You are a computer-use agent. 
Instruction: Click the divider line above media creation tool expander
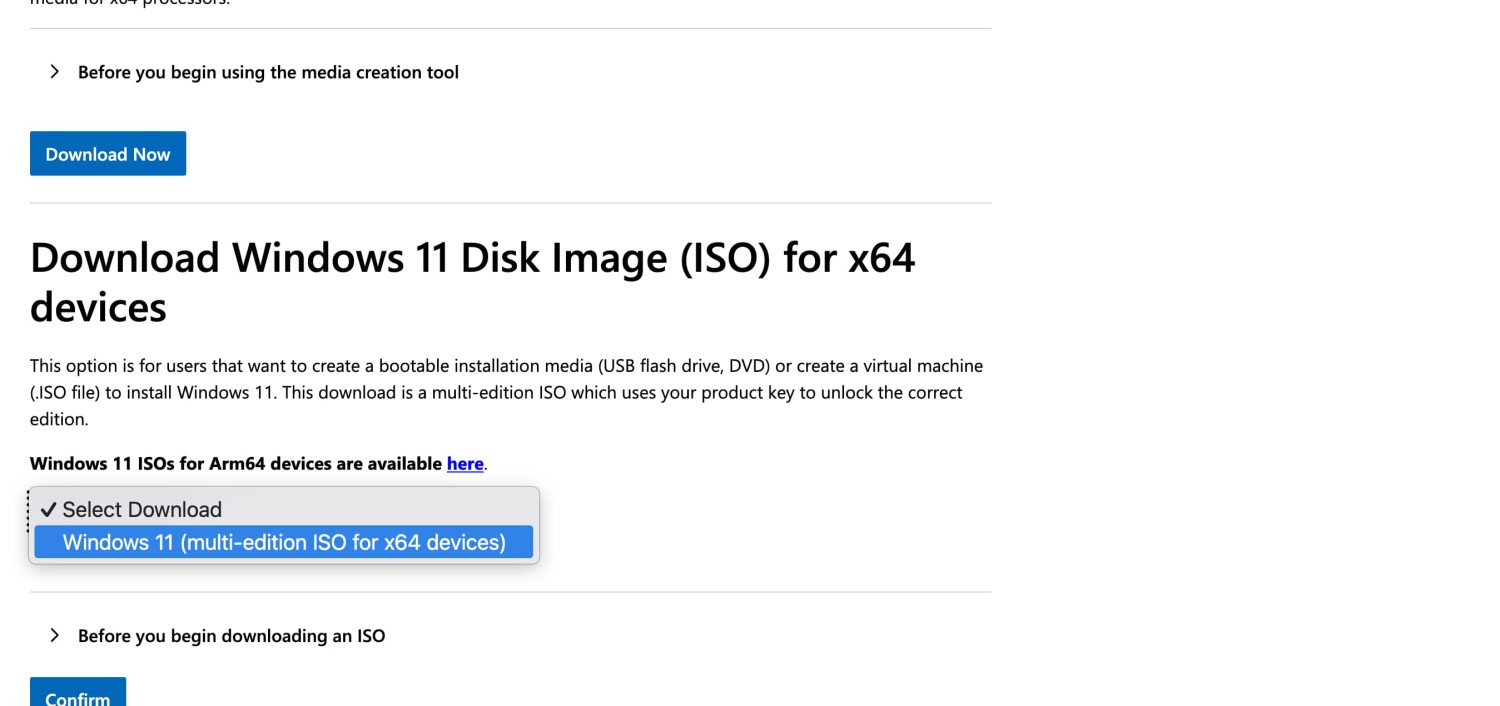(x=510, y=28)
